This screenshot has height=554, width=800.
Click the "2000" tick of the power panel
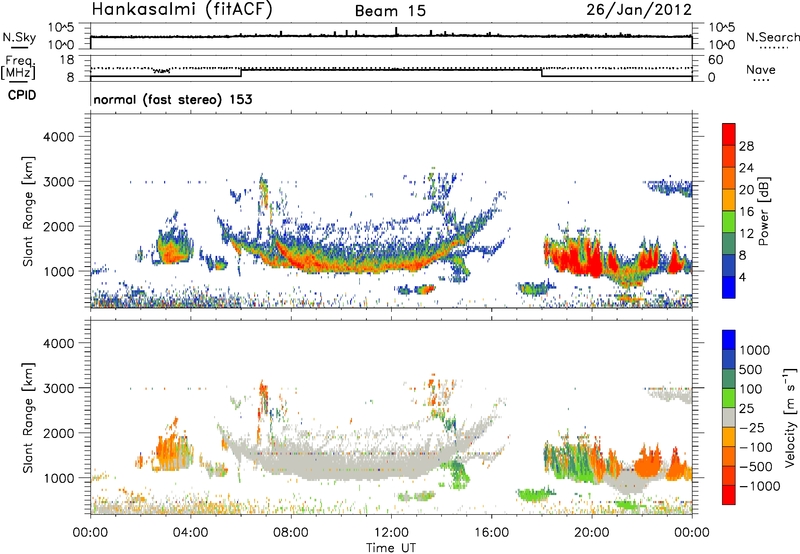(59, 226)
